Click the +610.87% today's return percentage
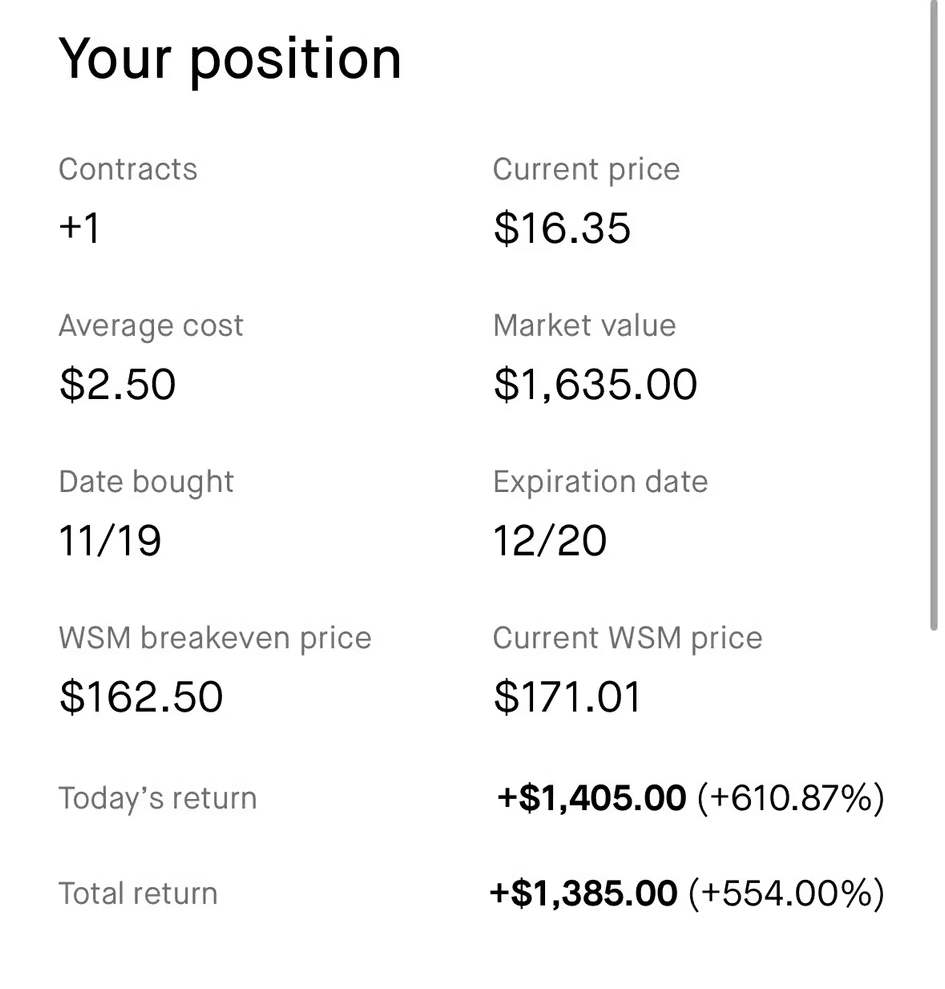Viewport: 945px width, 989px height. pyautogui.click(x=790, y=798)
